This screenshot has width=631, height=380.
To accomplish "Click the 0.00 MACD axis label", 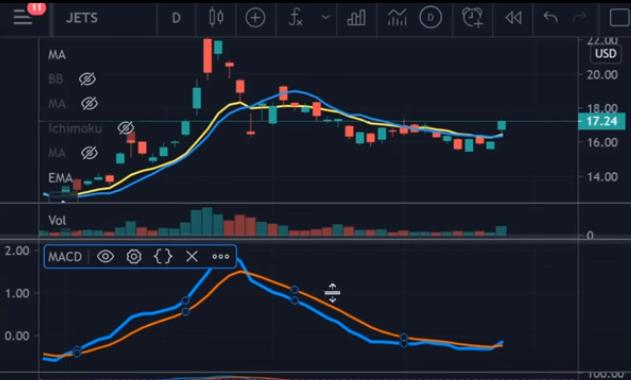I will 17,336.
